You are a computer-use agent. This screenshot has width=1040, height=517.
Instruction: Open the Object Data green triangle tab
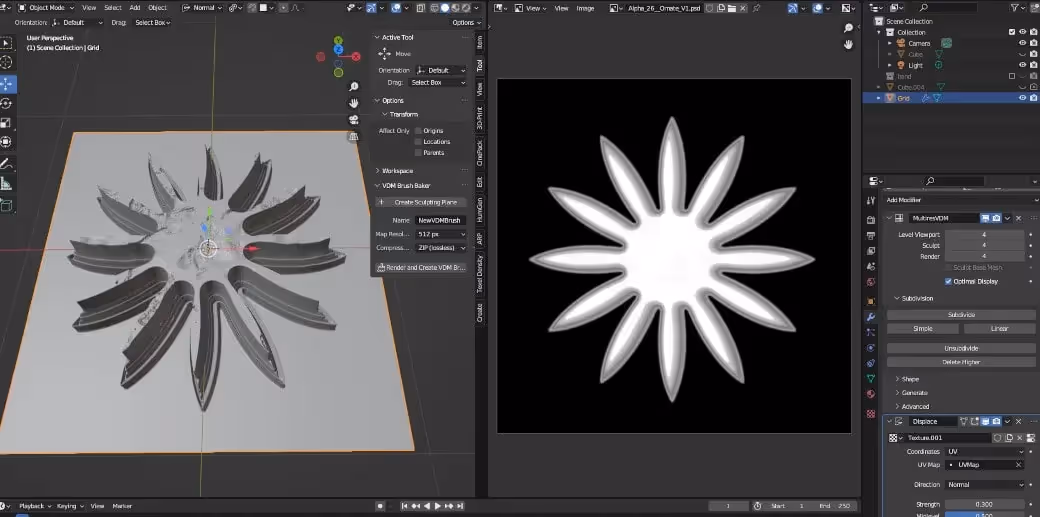pos(871,378)
